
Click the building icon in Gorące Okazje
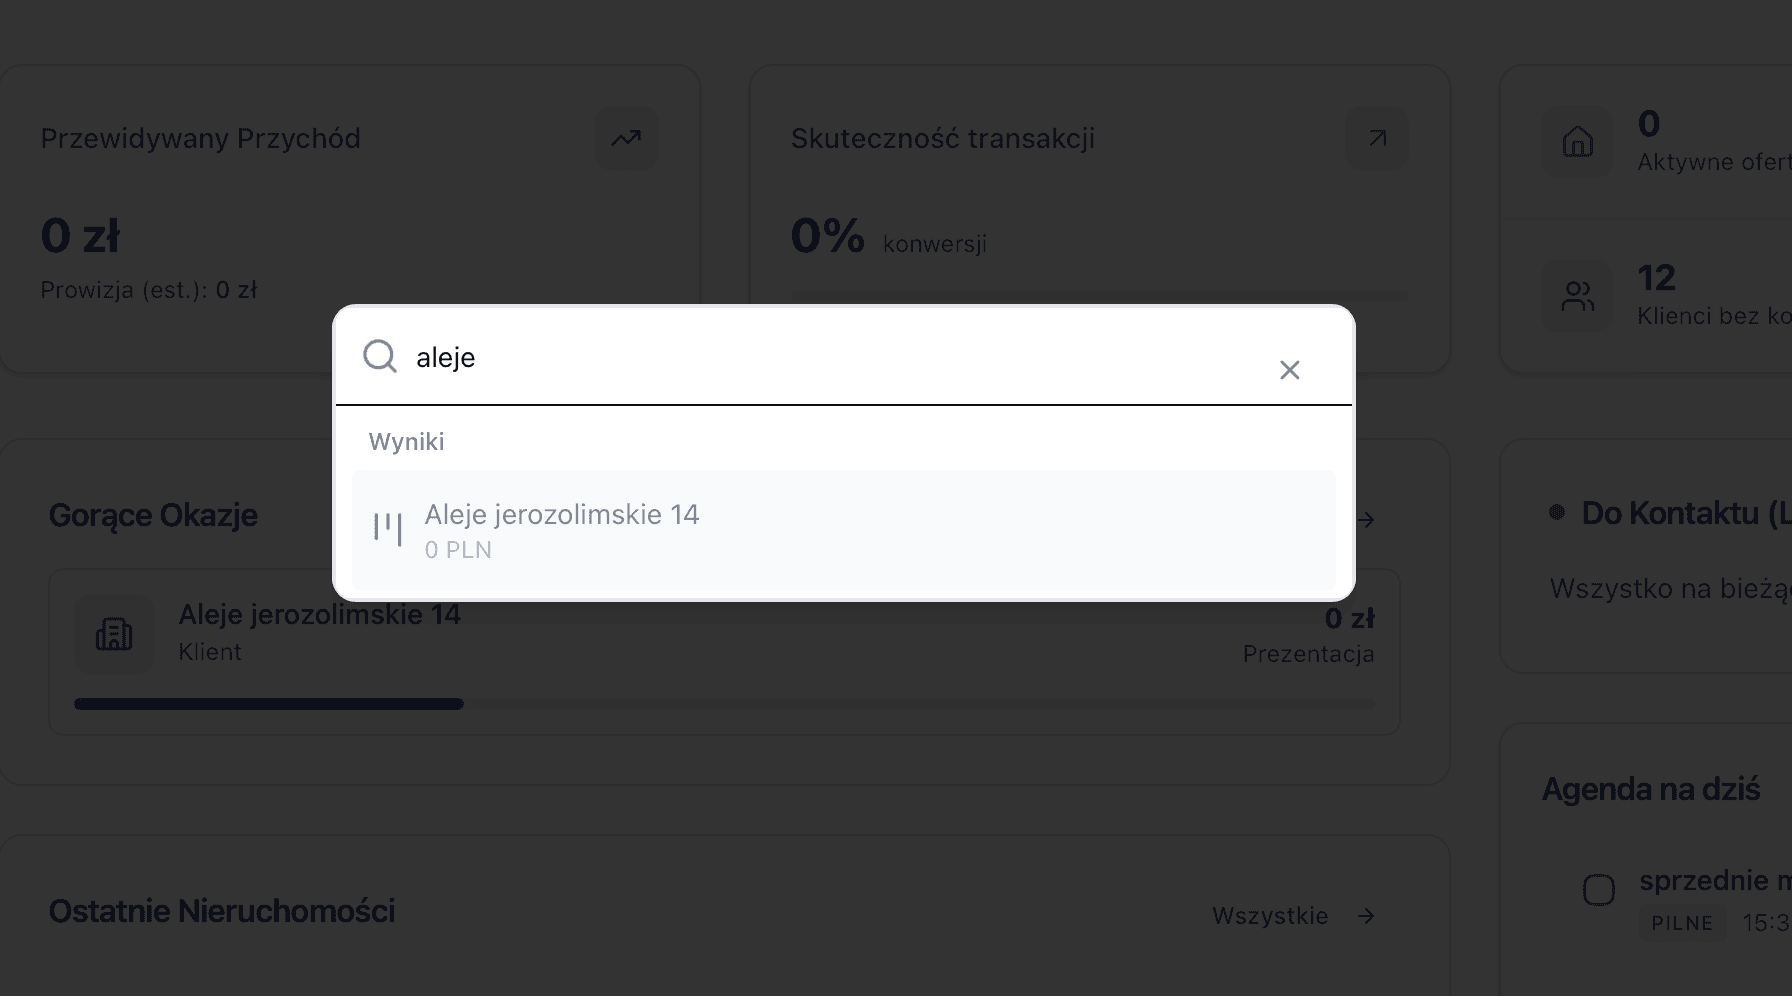coord(114,633)
